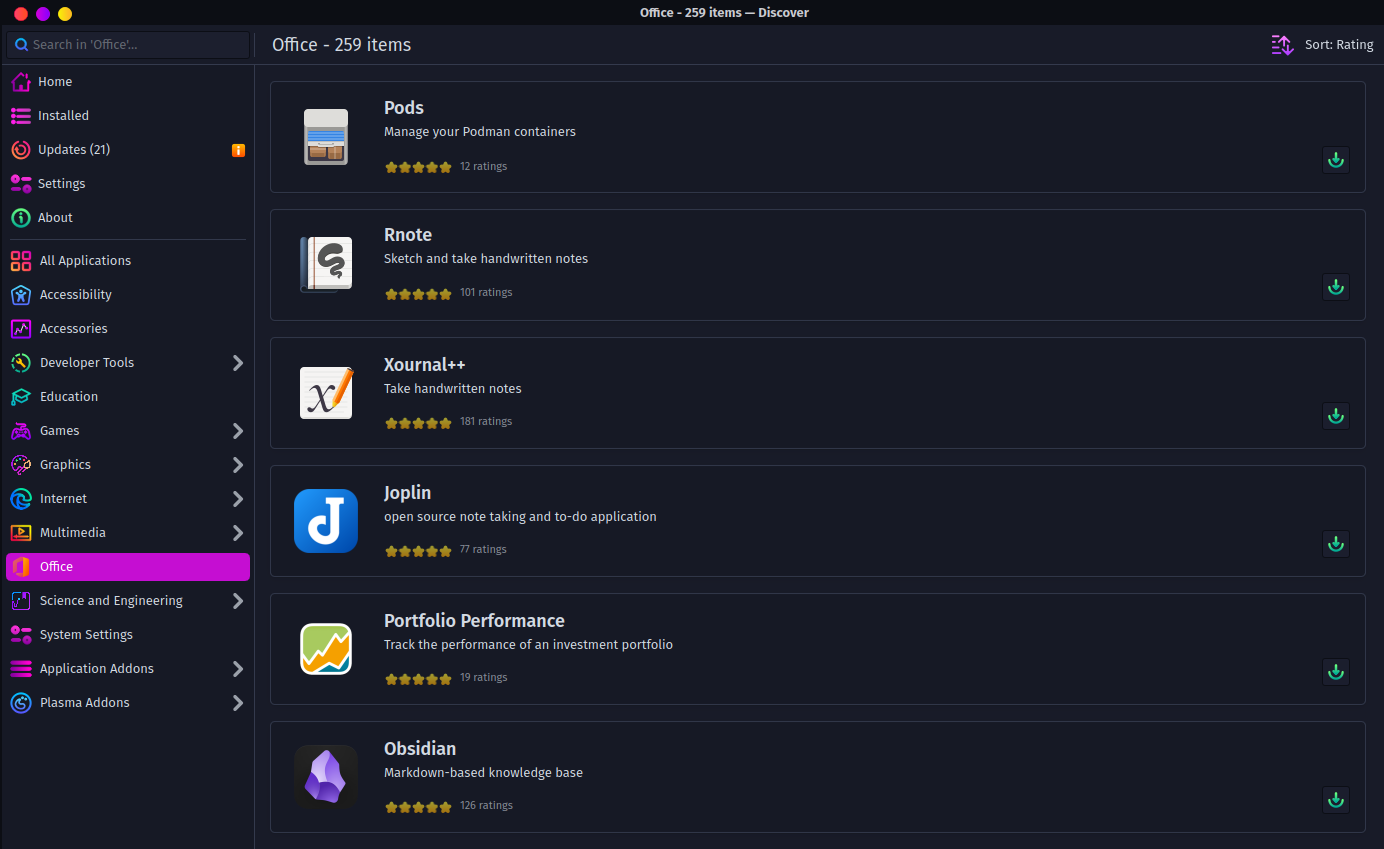
Task: Expand Developer Tools subcategories arrow
Action: [238, 363]
